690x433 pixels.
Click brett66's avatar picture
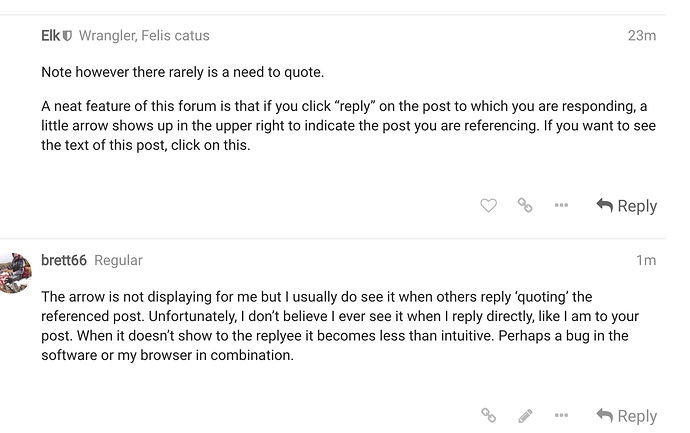pos(15,273)
